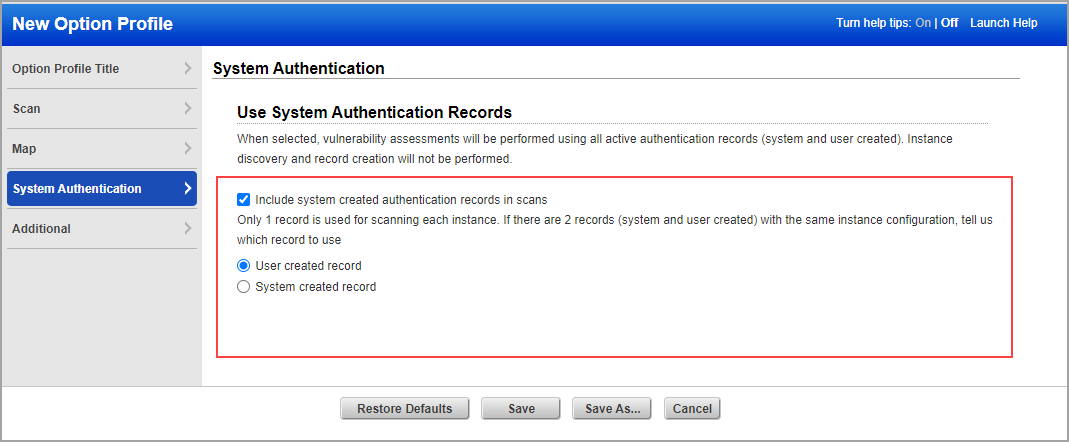This screenshot has width=1069, height=442.
Task: Select the System Authentication tab
Action: pyautogui.click(x=102, y=189)
